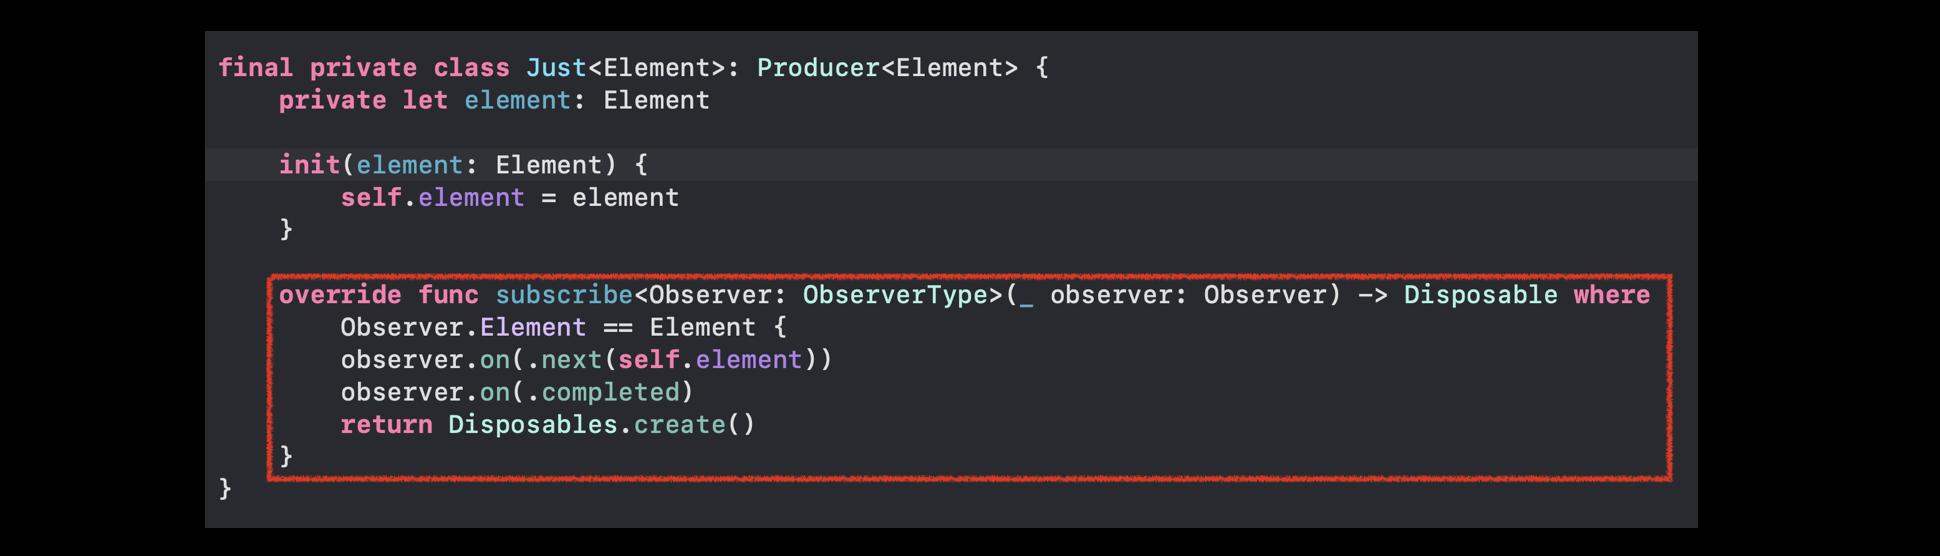This screenshot has width=1940, height=556.
Task: Click the closing brace of the class
Action: coord(225,489)
